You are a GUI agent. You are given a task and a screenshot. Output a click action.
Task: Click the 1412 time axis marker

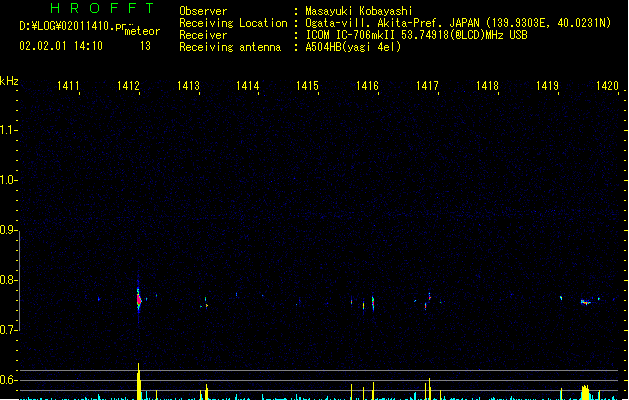point(128,86)
